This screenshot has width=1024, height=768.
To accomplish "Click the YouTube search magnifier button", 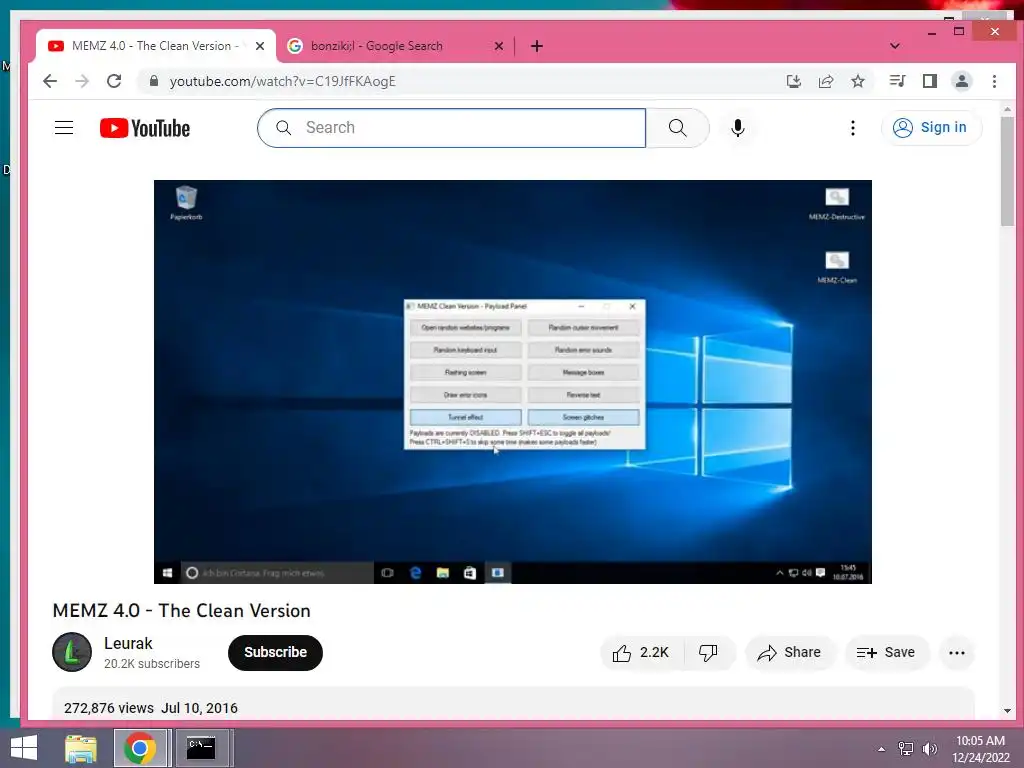I will click(x=678, y=128).
